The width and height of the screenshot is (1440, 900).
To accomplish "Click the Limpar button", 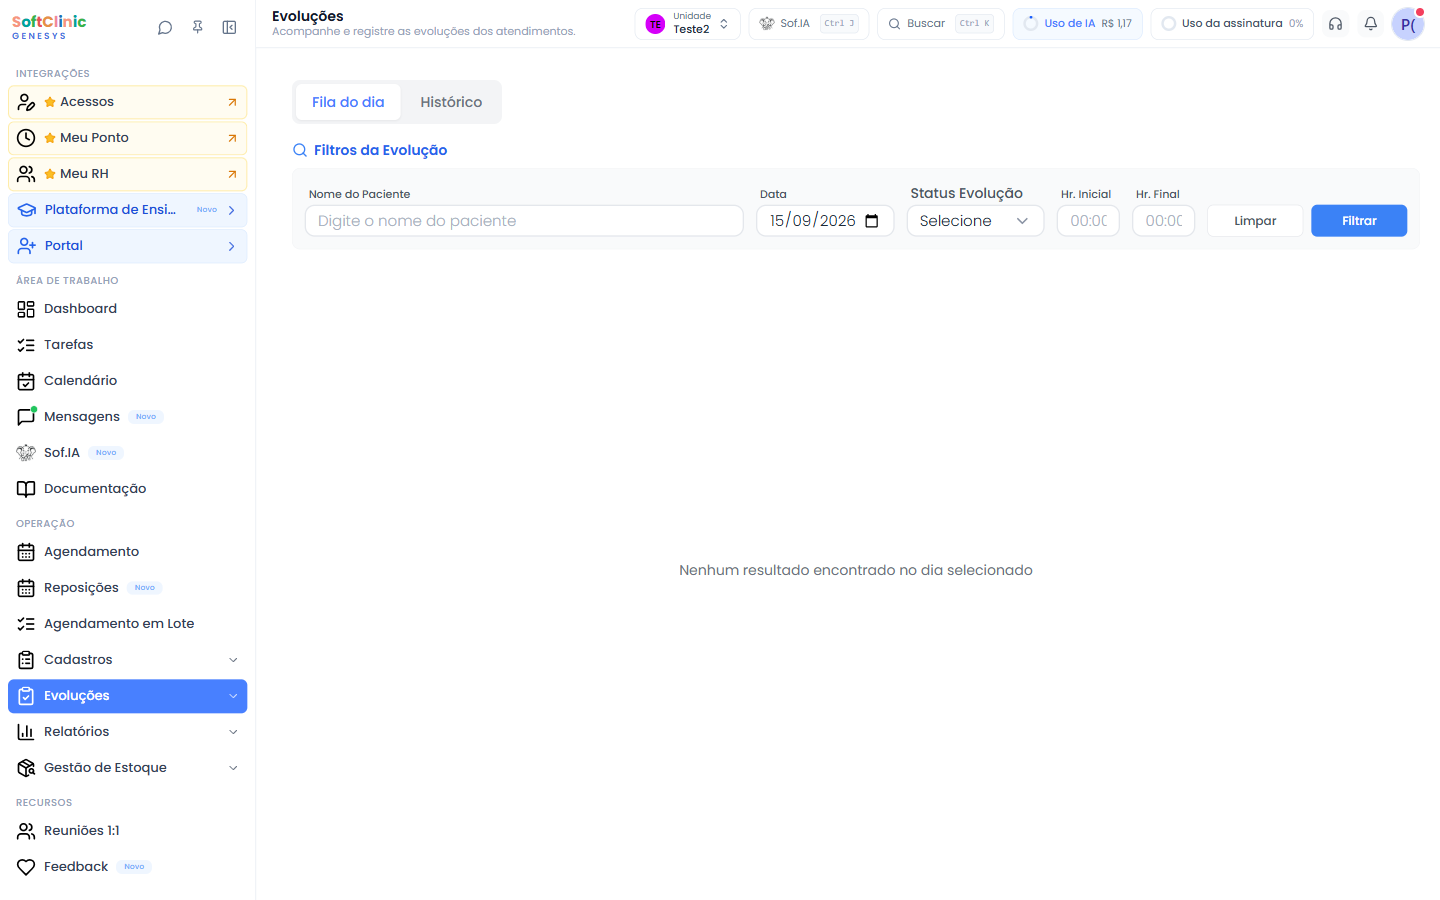I will click(1255, 221).
